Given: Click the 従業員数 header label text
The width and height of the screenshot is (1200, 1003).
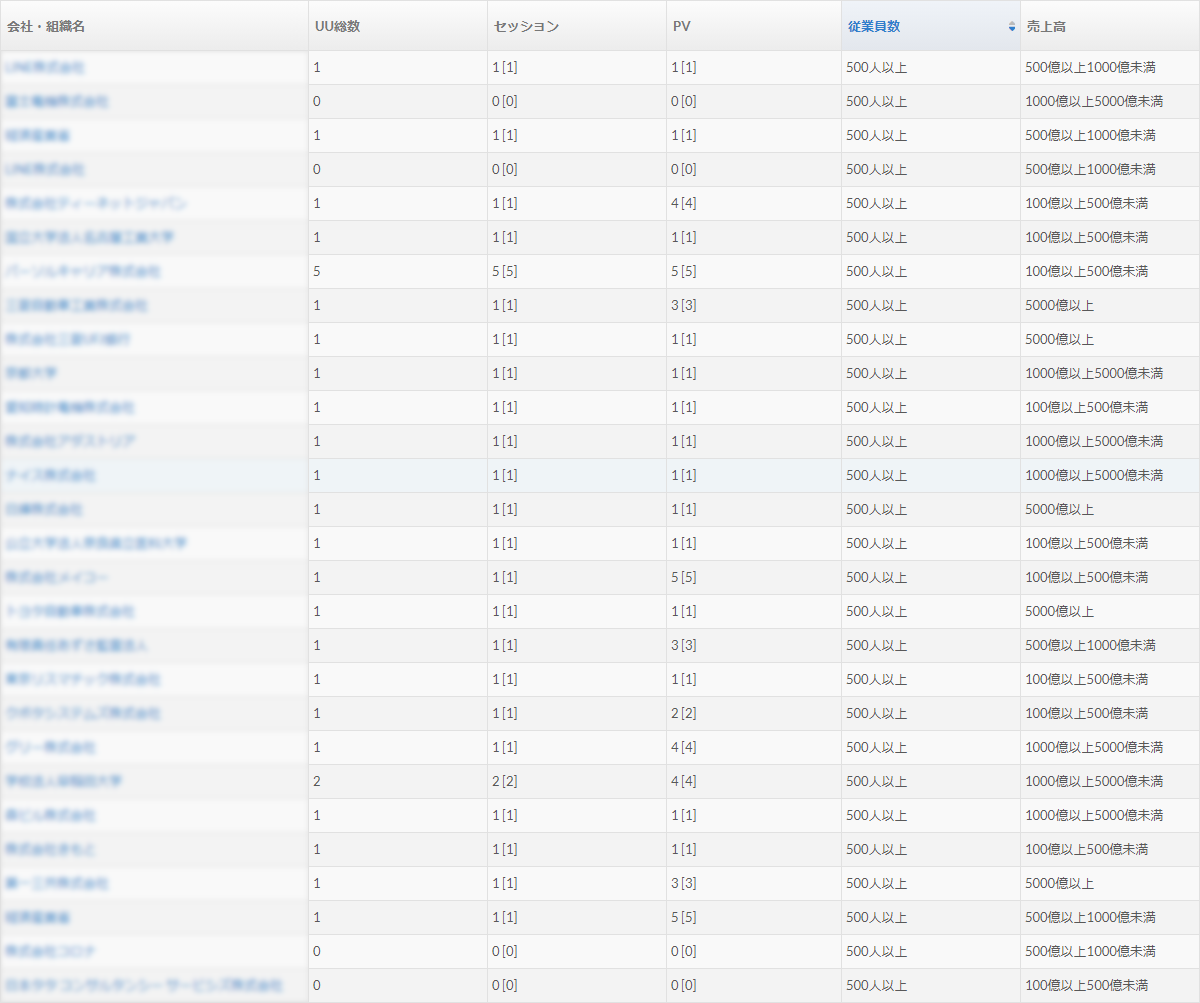Looking at the screenshot, I should pos(874,26).
